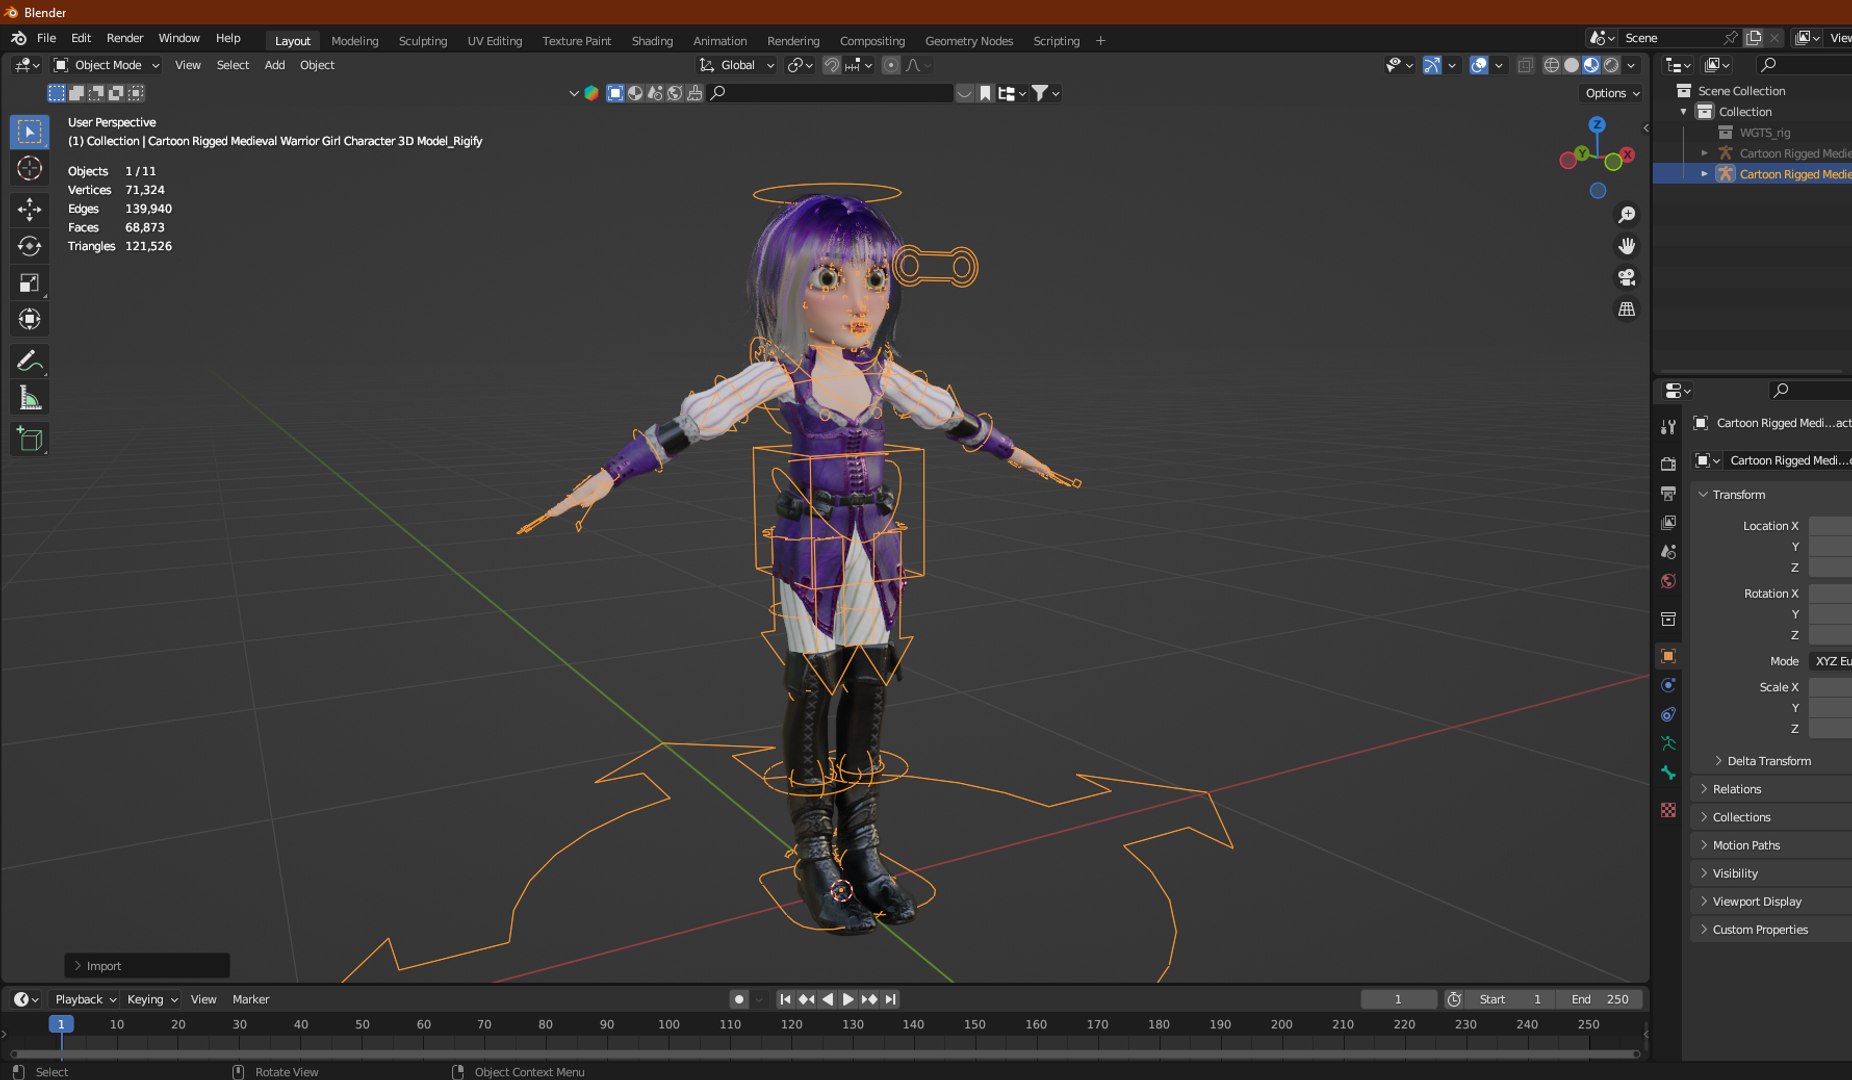The image size is (1852, 1080).
Task: Toggle the camera view icon
Action: 1627,278
